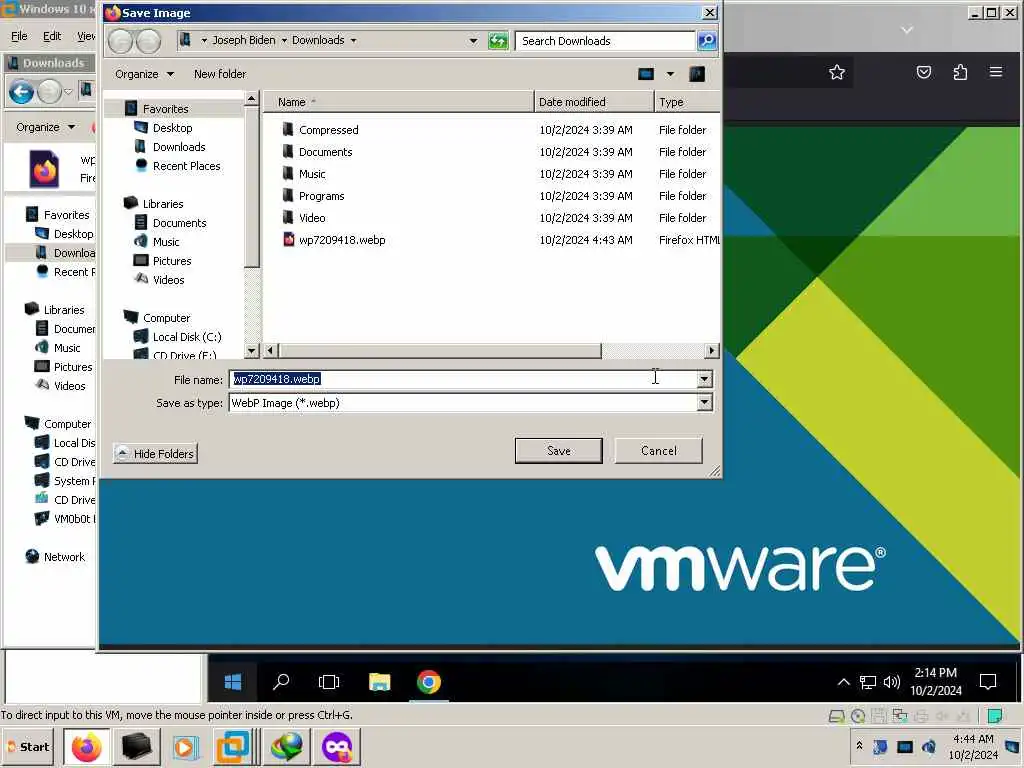This screenshot has width=1024, height=768.
Task: Show hidden icons chevron in VM tray
Action: (x=844, y=682)
